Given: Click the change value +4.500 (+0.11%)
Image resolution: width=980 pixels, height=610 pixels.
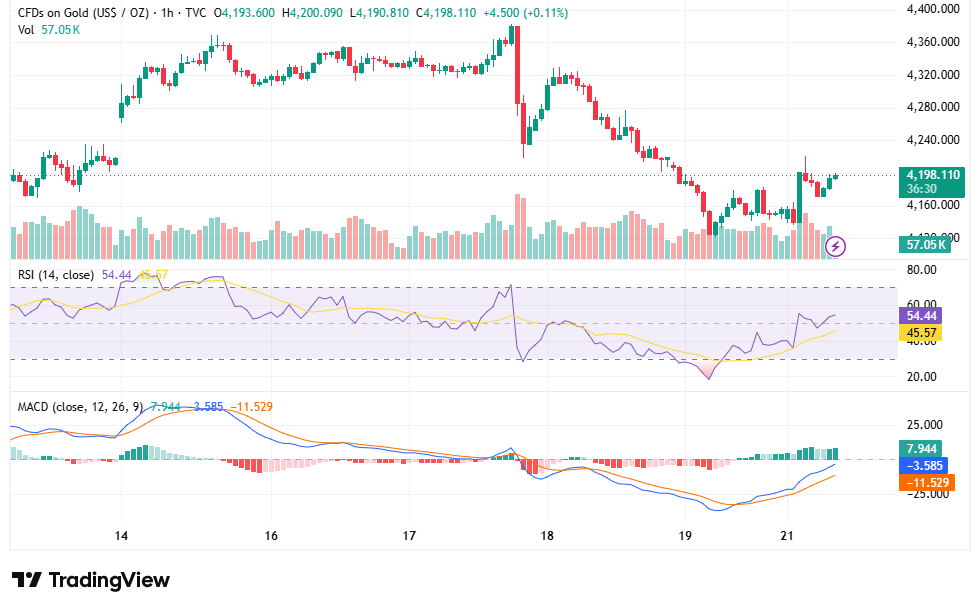Looking at the screenshot, I should (x=526, y=12).
